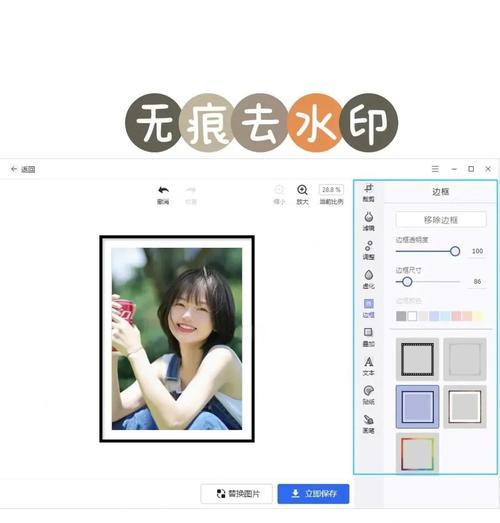This screenshot has height=523, width=500.
Task: Open the Filter (滤镜) tool
Action: tap(368, 221)
